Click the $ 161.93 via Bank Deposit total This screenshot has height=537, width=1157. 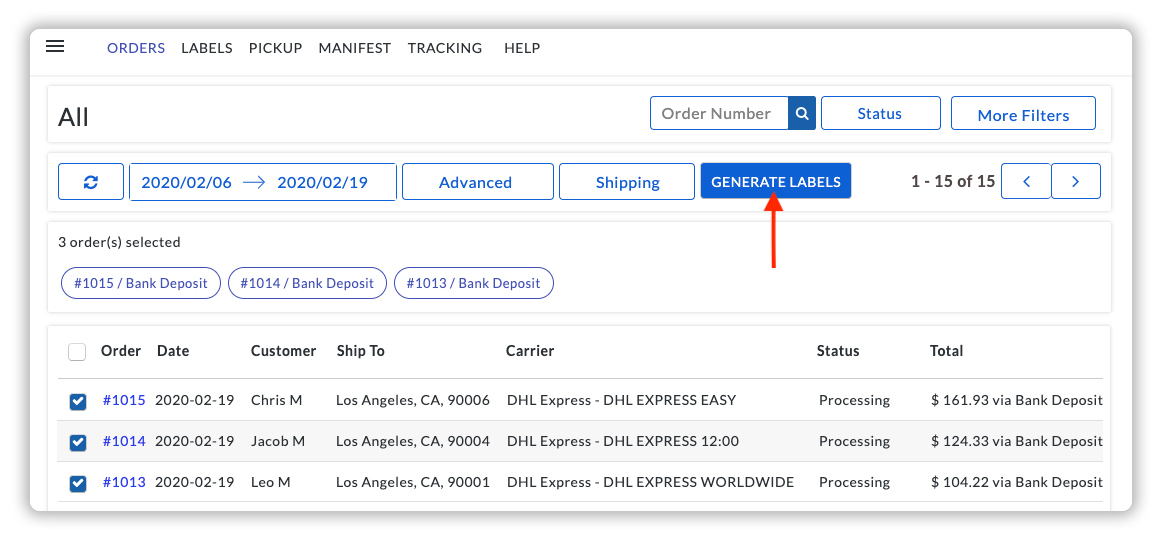tap(1017, 401)
